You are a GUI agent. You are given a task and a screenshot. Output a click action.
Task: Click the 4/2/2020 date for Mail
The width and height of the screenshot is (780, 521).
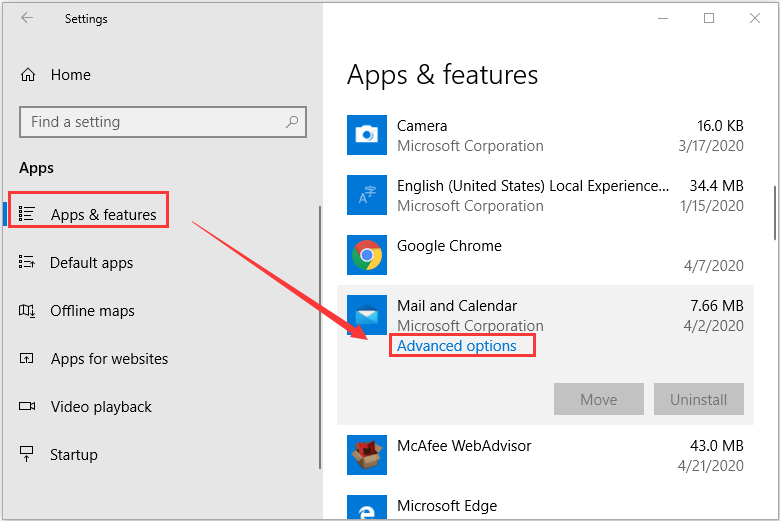click(x=713, y=326)
